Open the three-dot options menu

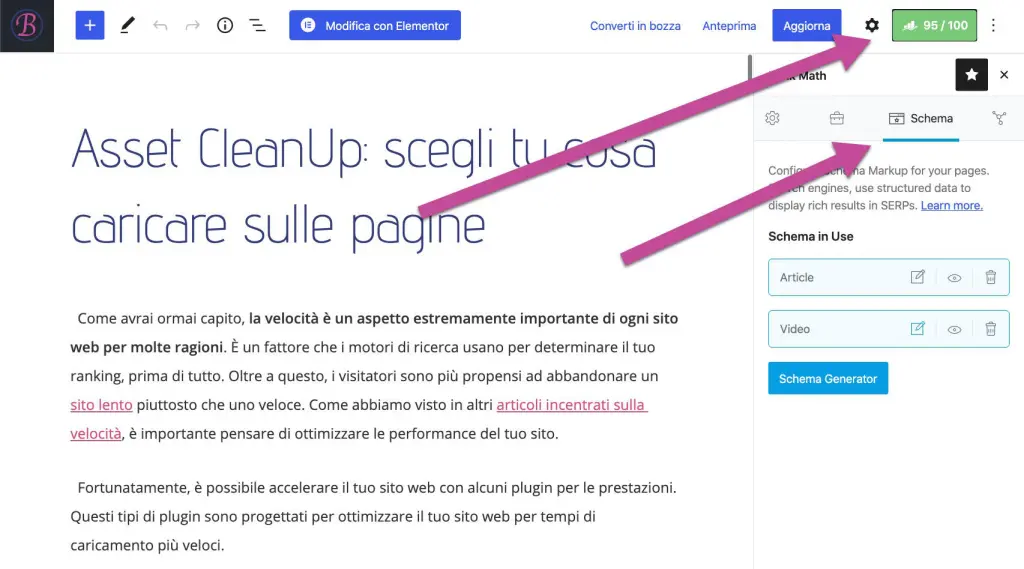point(993,25)
